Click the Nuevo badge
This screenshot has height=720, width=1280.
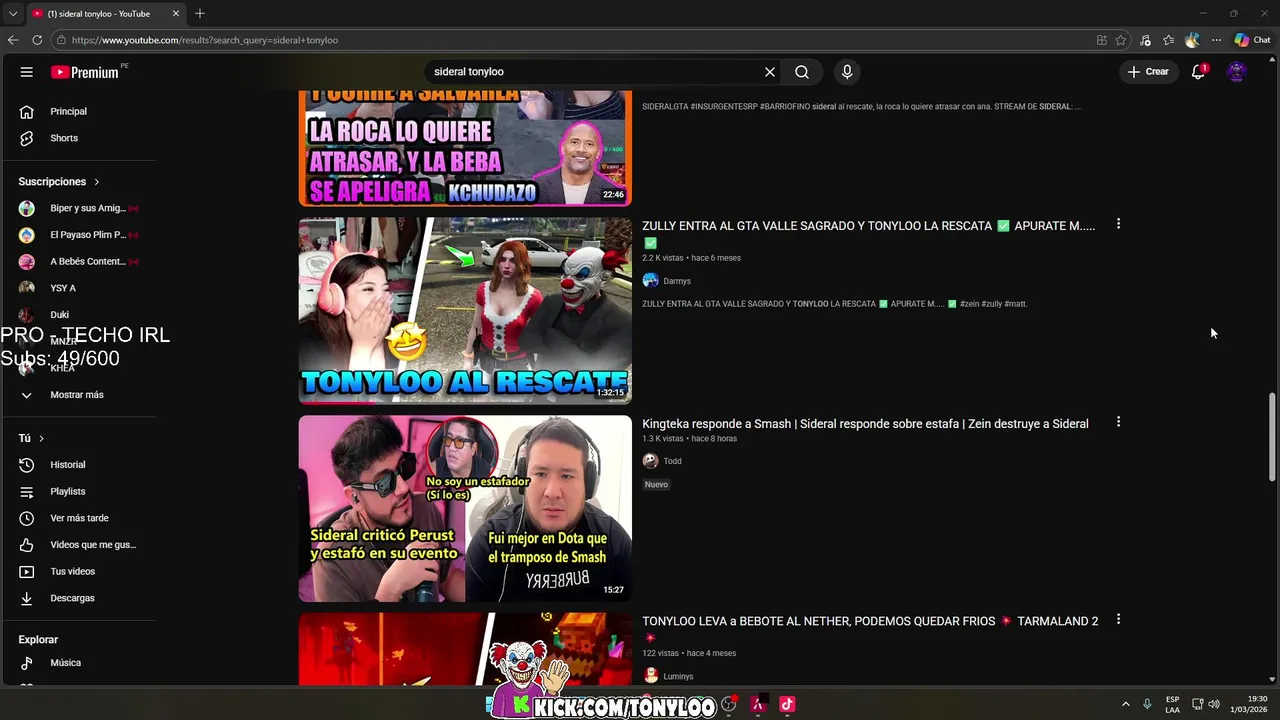pyautogui.click(x=656, y=484)
